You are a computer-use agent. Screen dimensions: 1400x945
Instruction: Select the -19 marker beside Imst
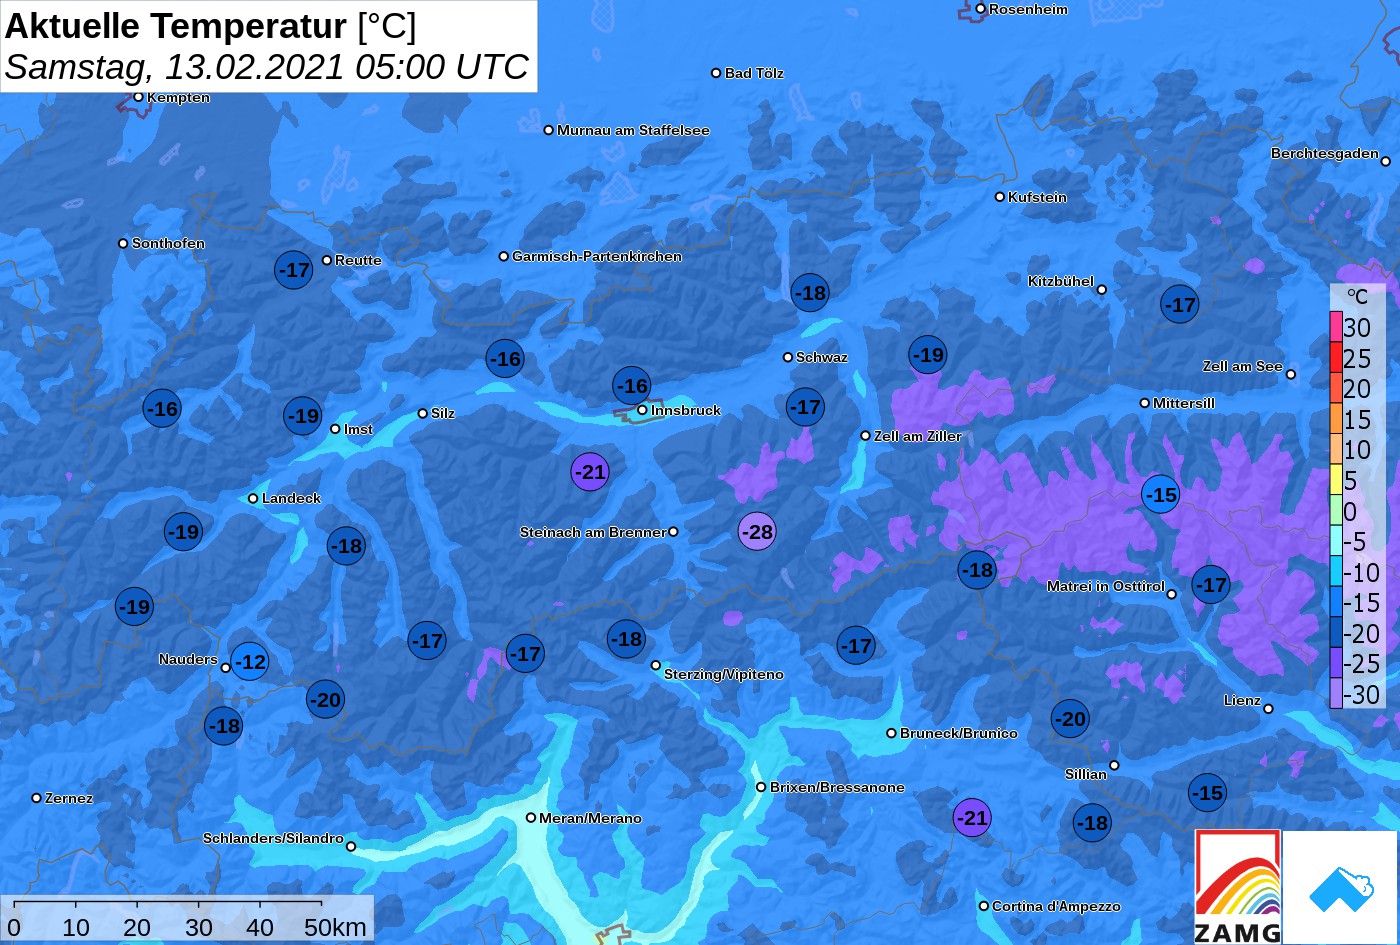click(x=303, y=415)
